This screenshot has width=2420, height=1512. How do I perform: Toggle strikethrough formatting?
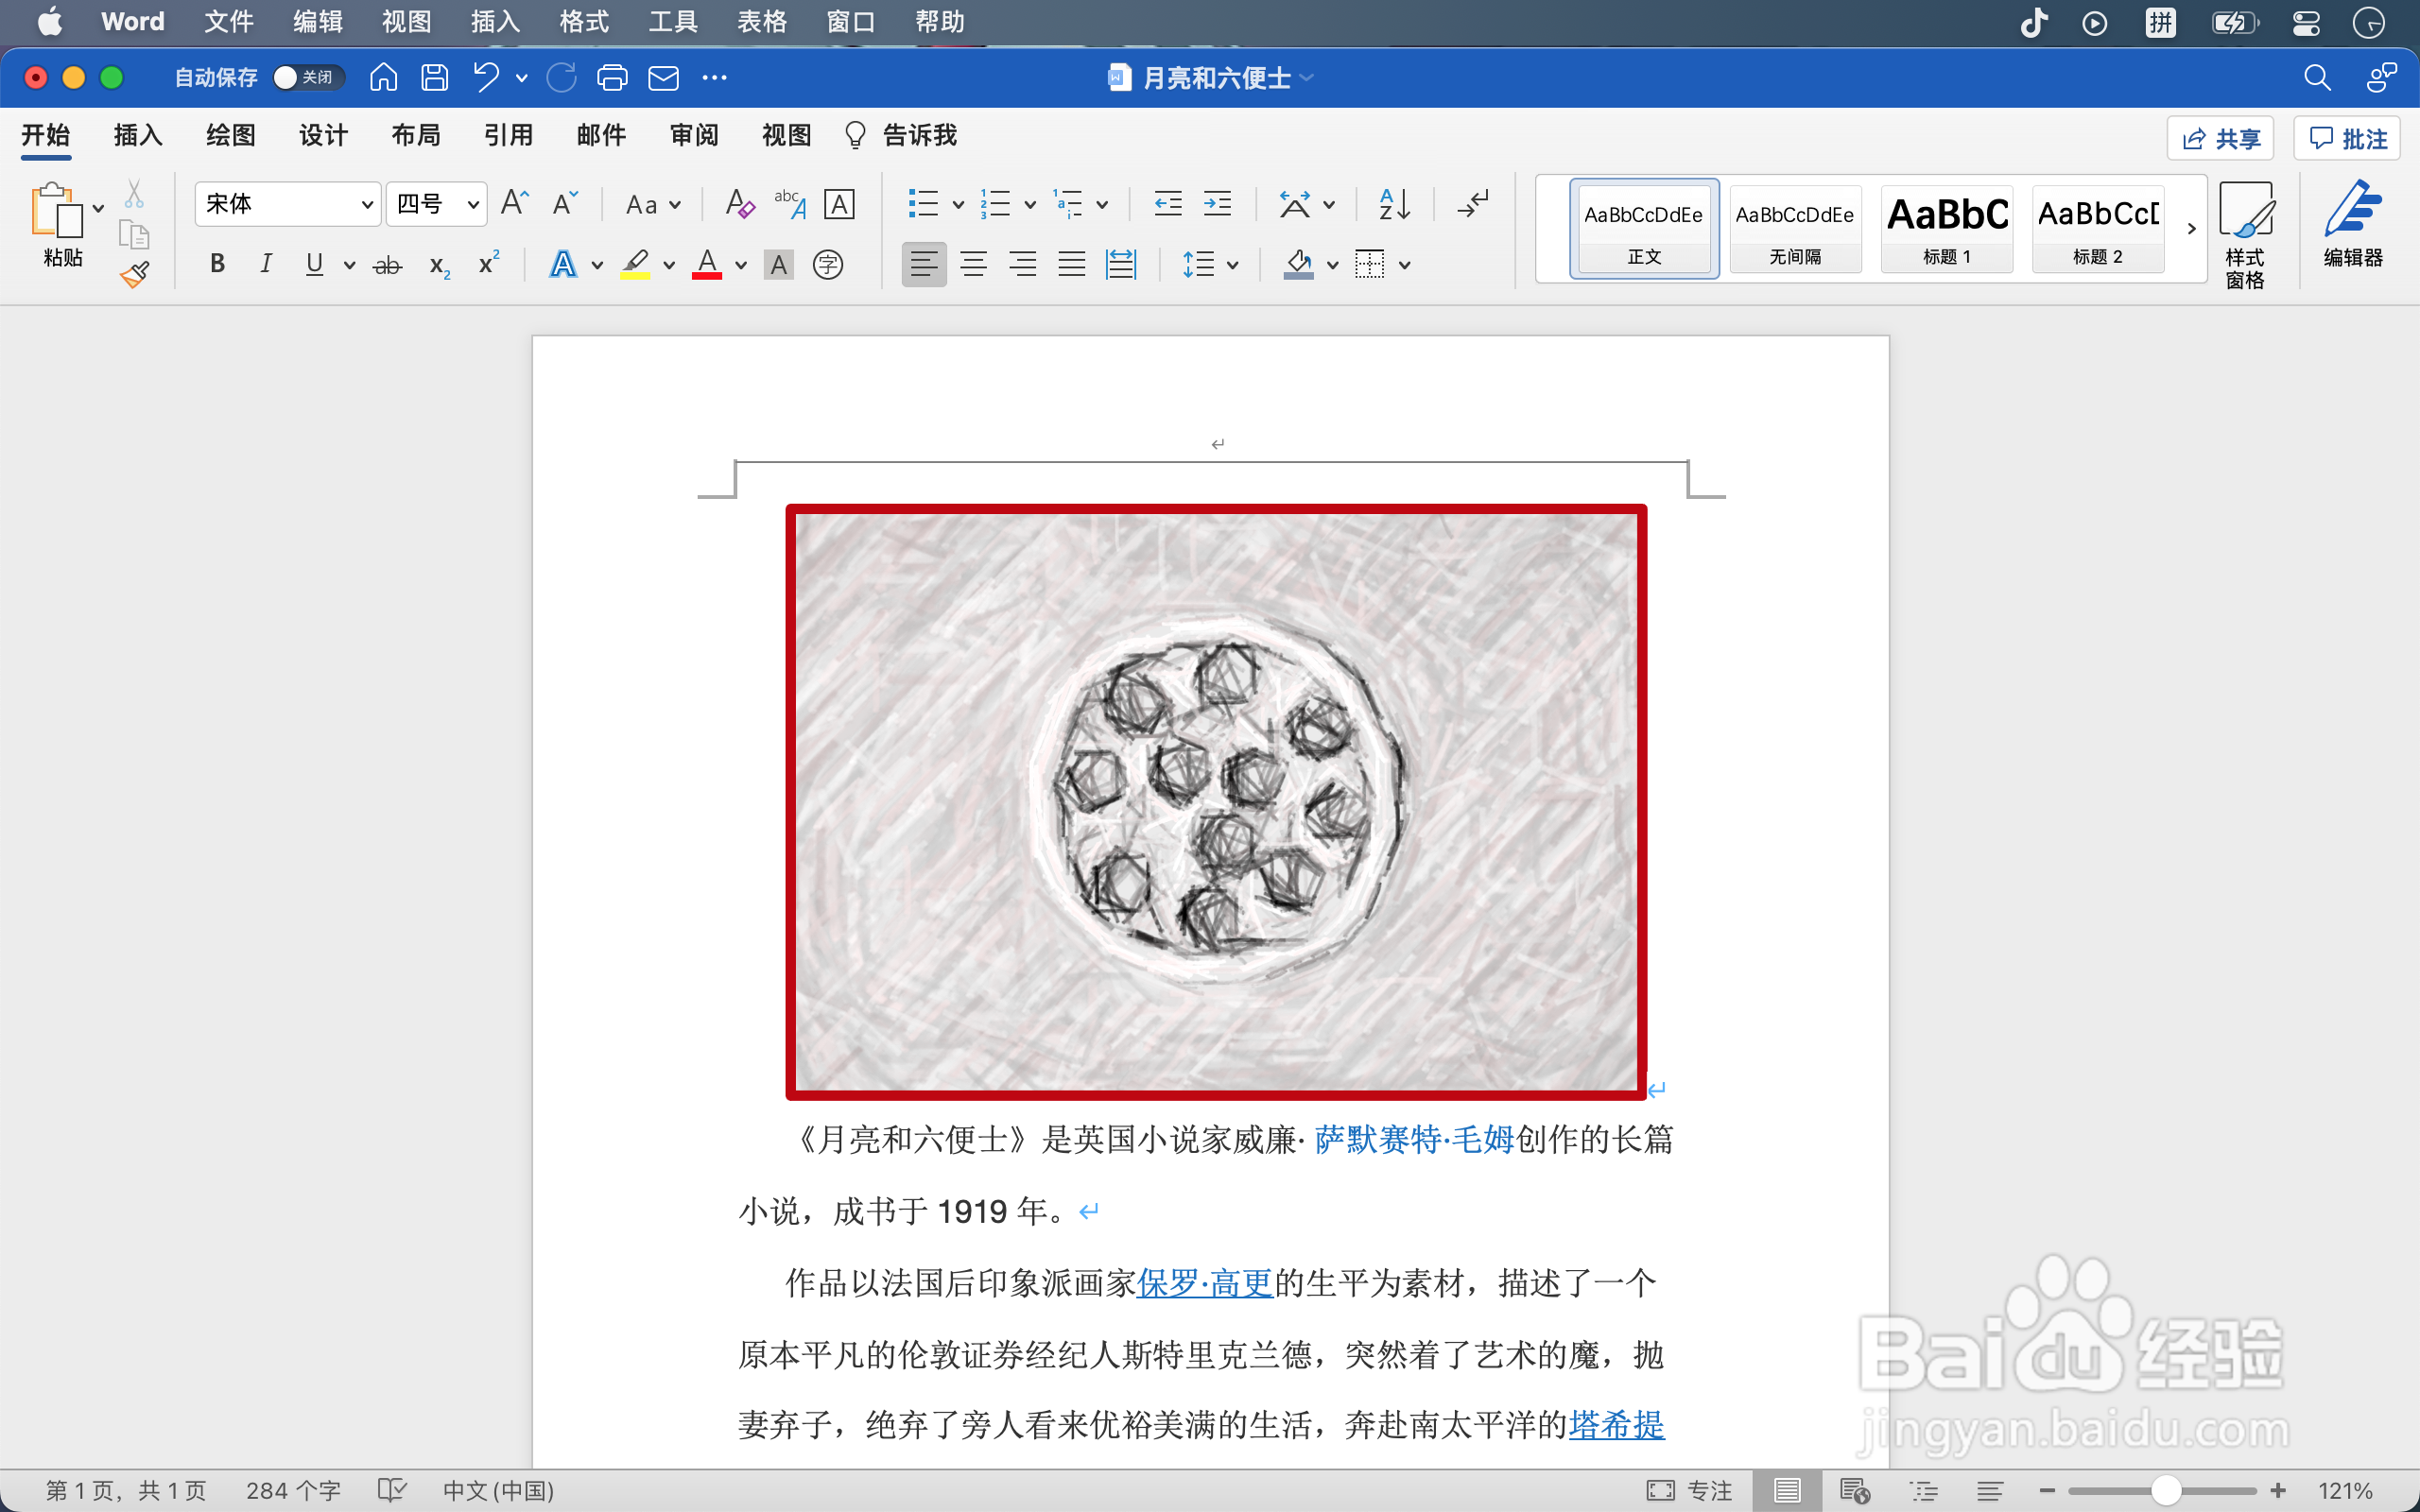(x=387, y=265)
